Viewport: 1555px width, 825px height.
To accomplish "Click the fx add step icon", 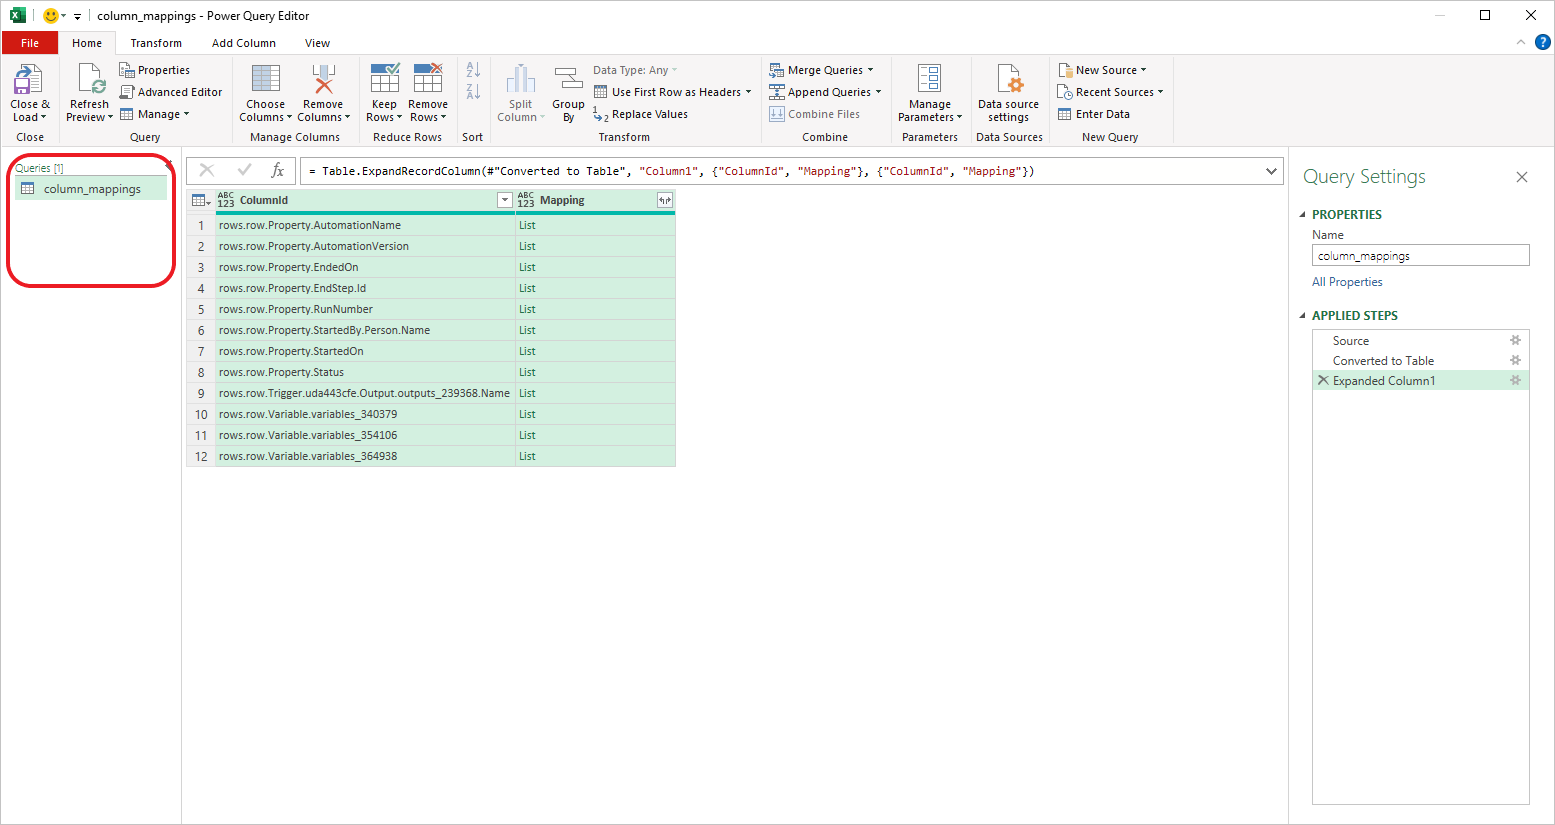I will (x=278, y=171).
